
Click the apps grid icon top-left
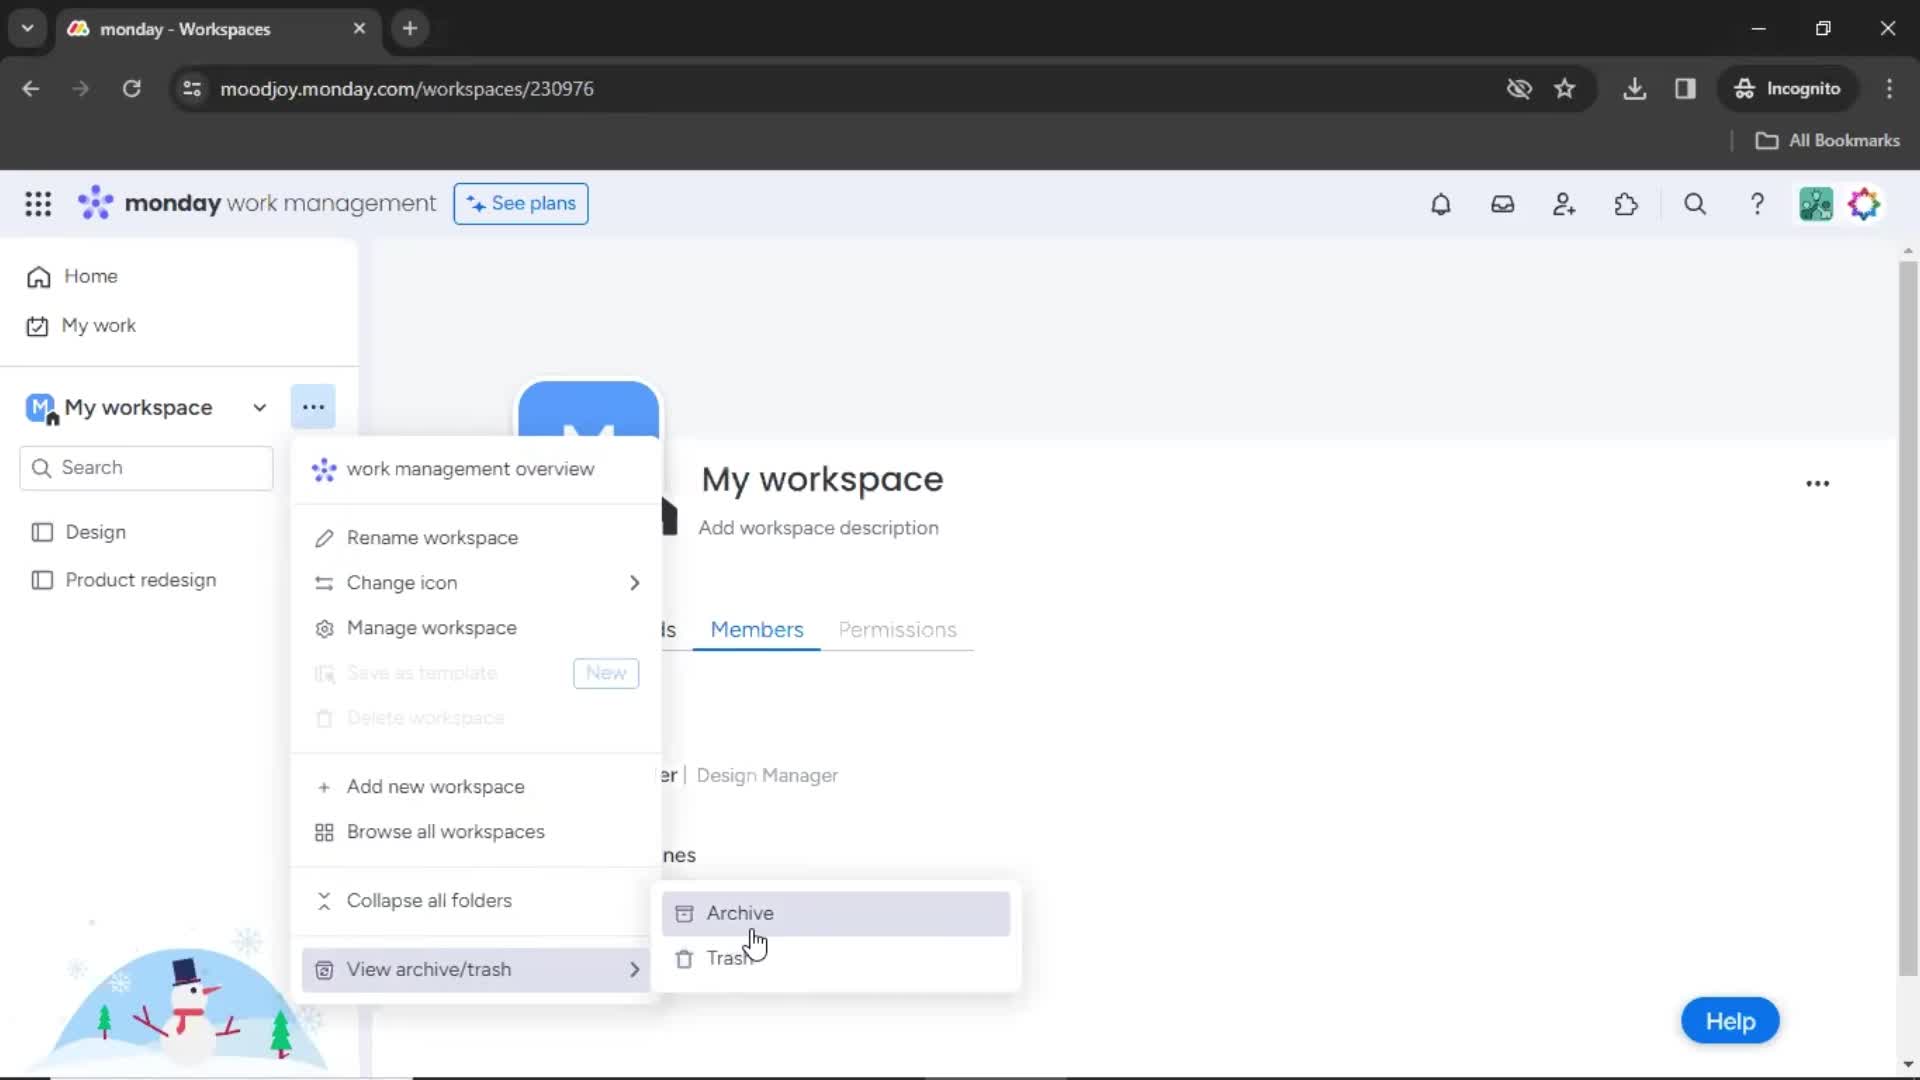pyautogui.click(x=38, y=203)
